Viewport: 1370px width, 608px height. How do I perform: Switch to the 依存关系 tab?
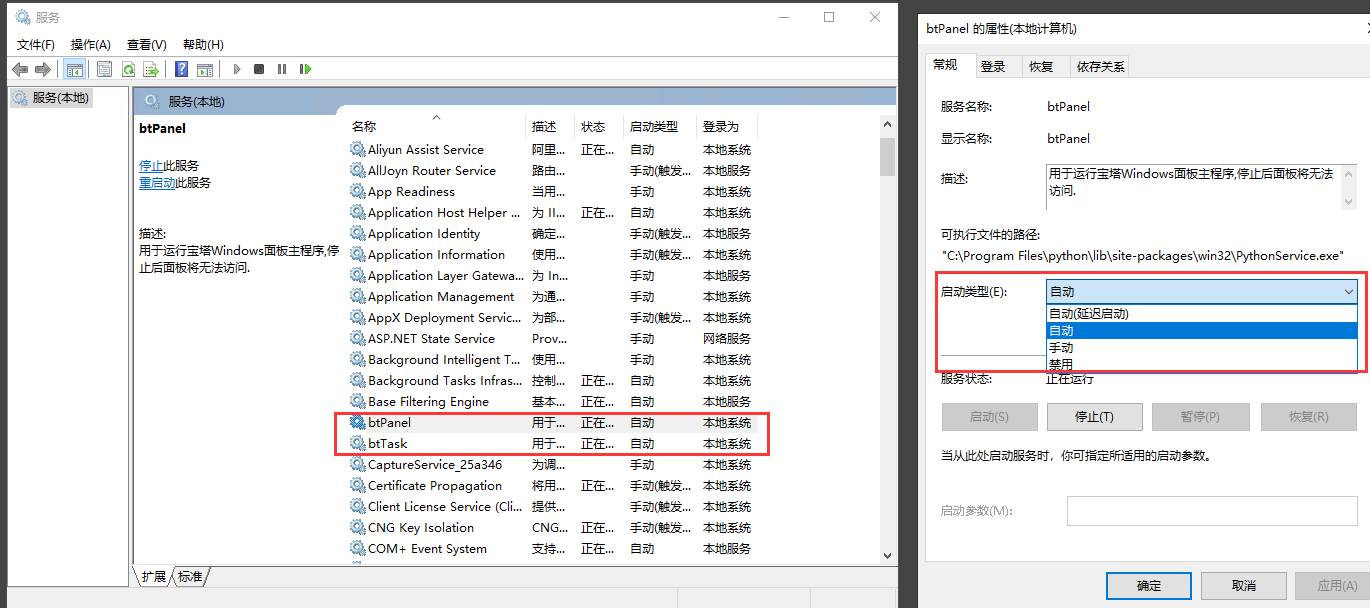pos(1101,66)
